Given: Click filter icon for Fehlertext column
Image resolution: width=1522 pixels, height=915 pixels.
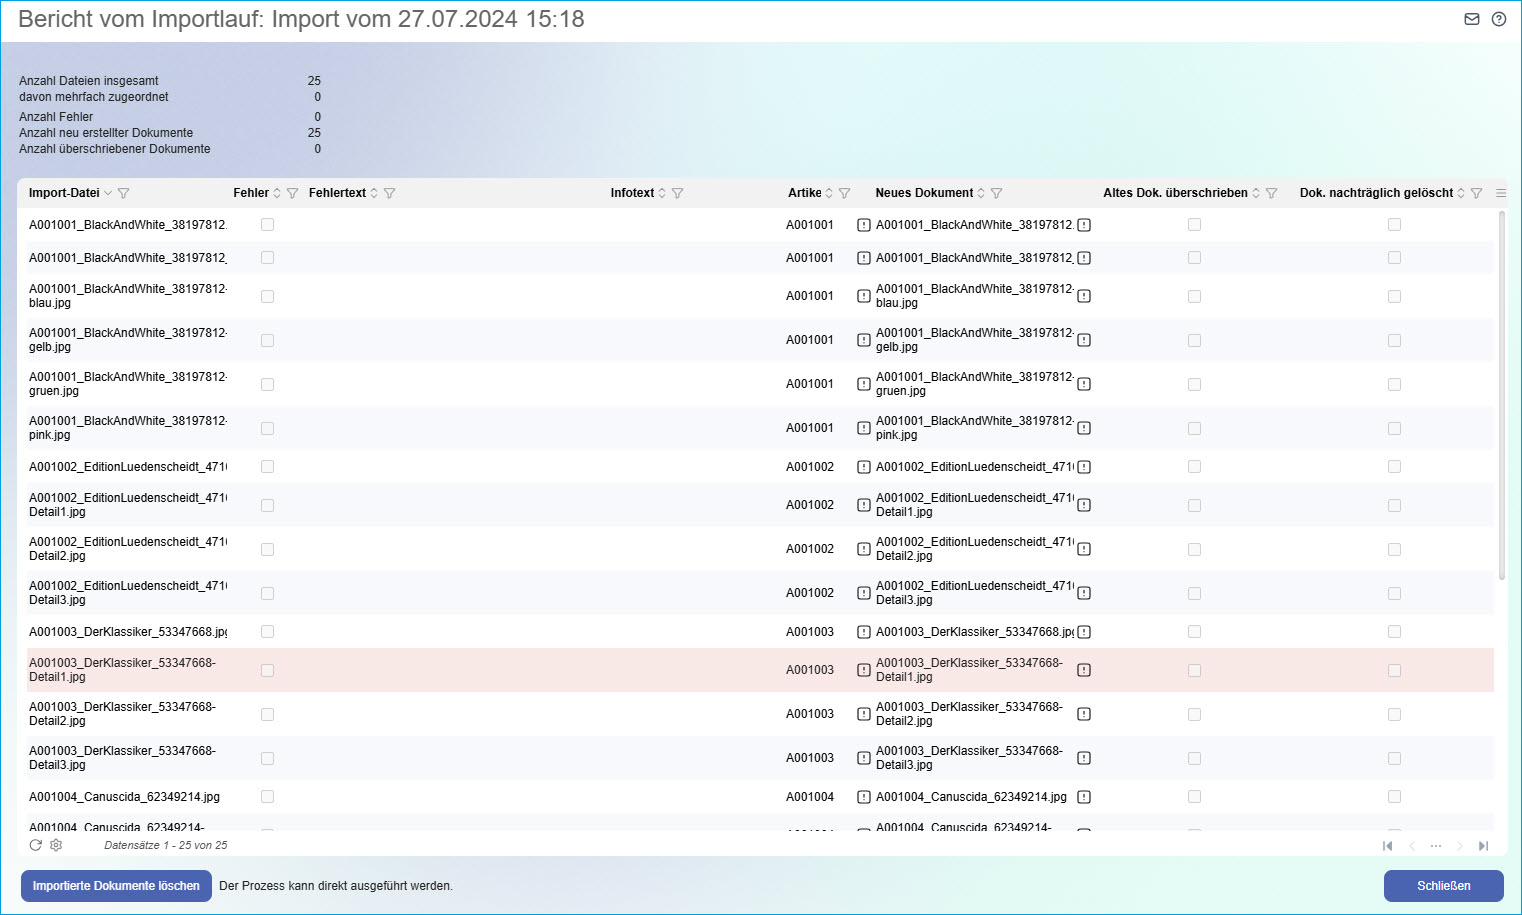Looking at the screenshot, I should coord(389,193).
